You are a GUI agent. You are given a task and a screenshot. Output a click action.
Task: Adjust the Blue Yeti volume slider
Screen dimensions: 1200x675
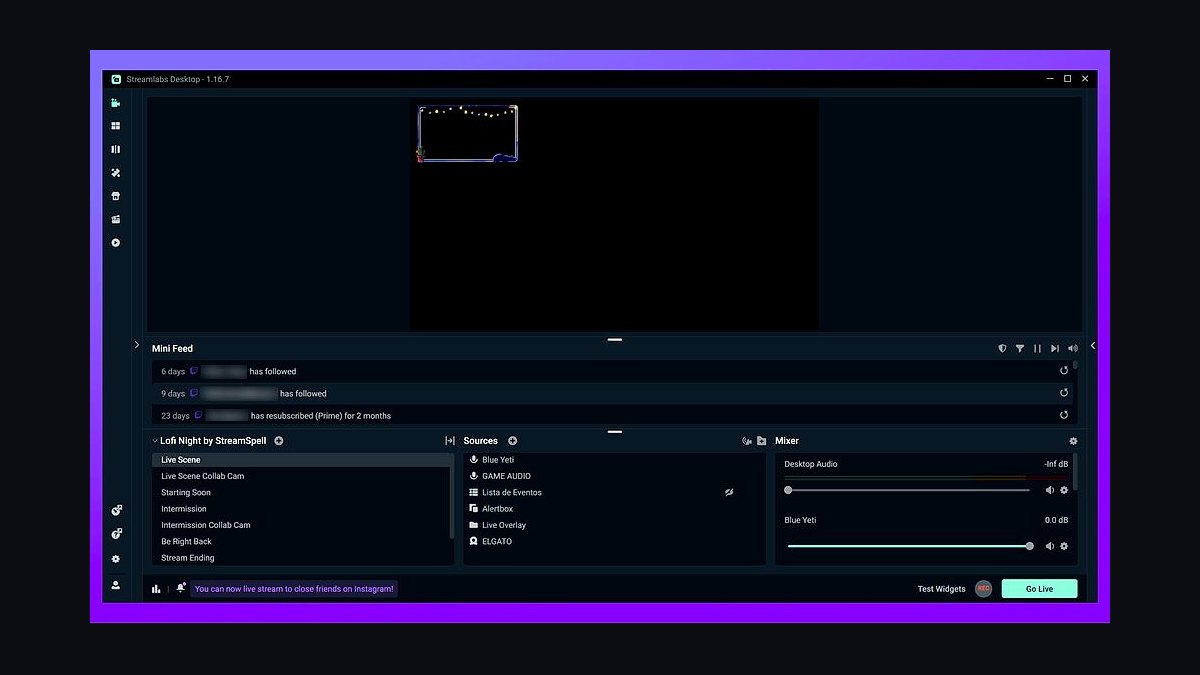pyautogui.click(x=908, y=546)
